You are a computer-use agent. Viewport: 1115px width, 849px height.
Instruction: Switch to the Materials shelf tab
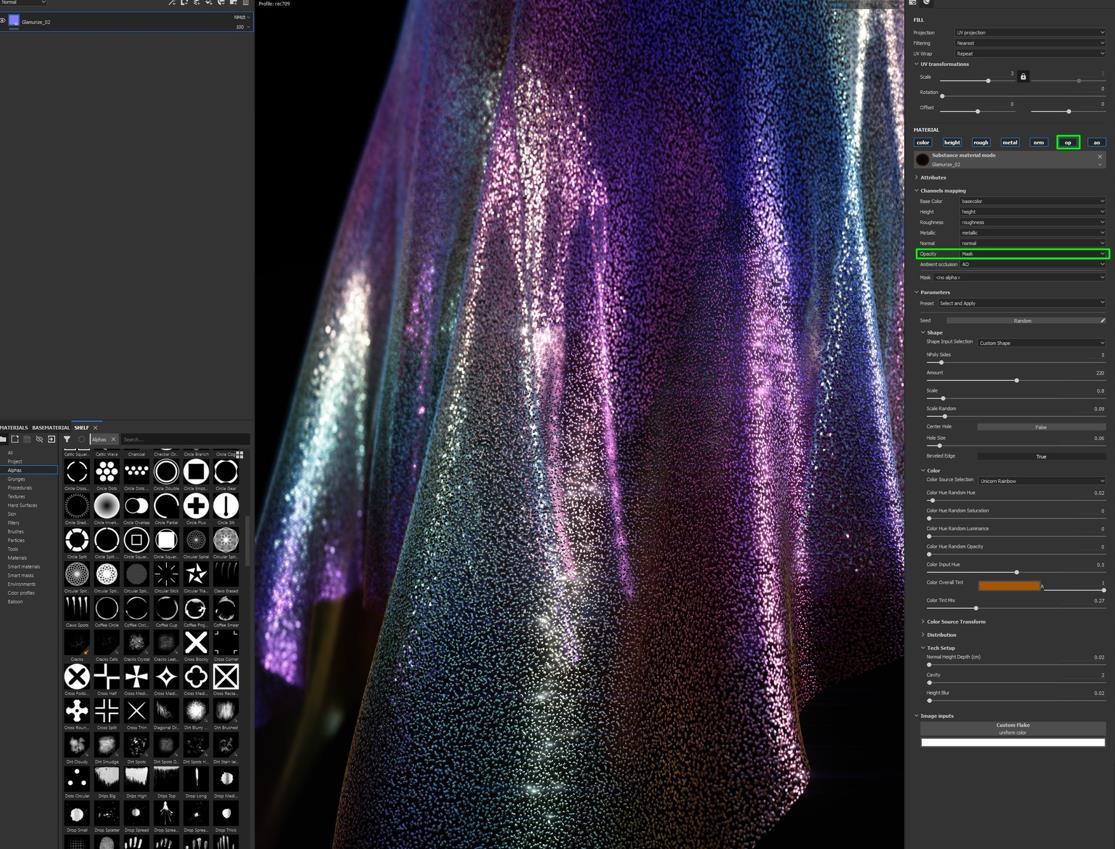click(13, 428)
